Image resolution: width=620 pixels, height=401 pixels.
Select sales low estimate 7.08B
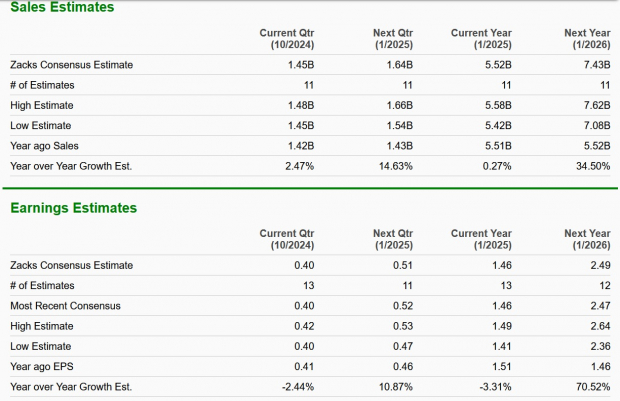[x=597, y=125]
